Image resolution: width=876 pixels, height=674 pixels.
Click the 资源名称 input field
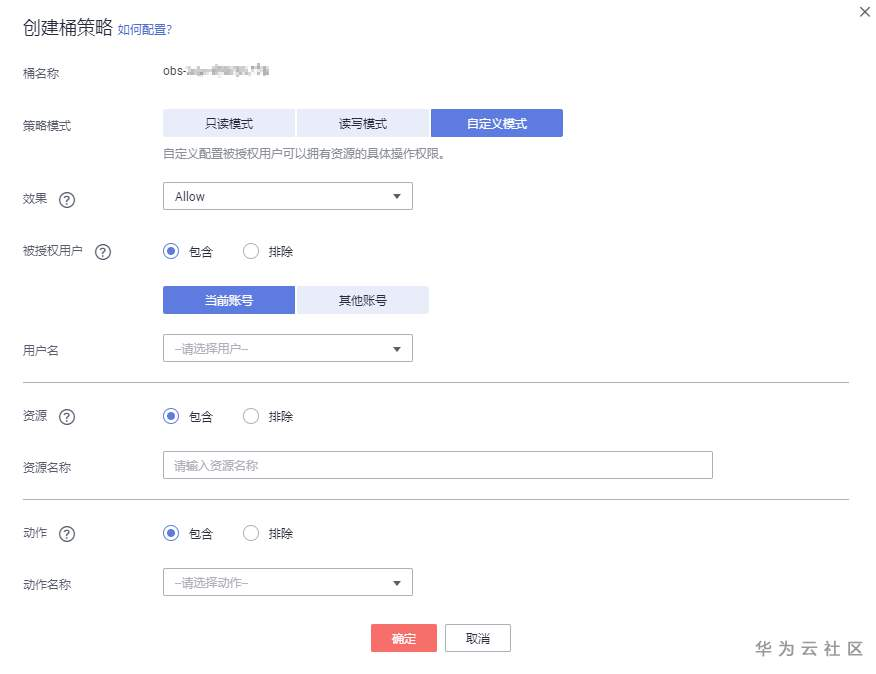coord(437,465)
